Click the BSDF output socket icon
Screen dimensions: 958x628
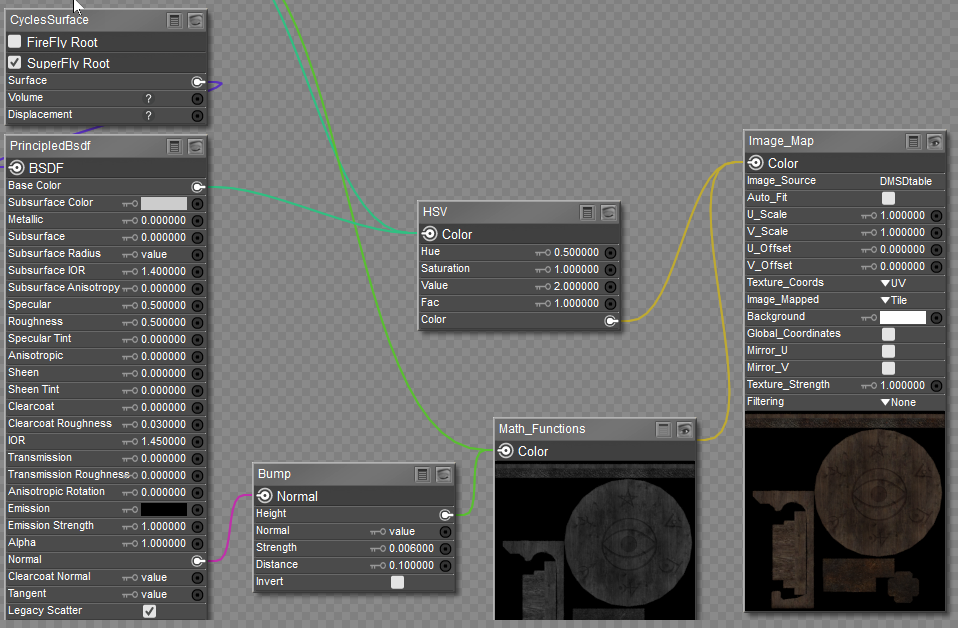(16, 168)
